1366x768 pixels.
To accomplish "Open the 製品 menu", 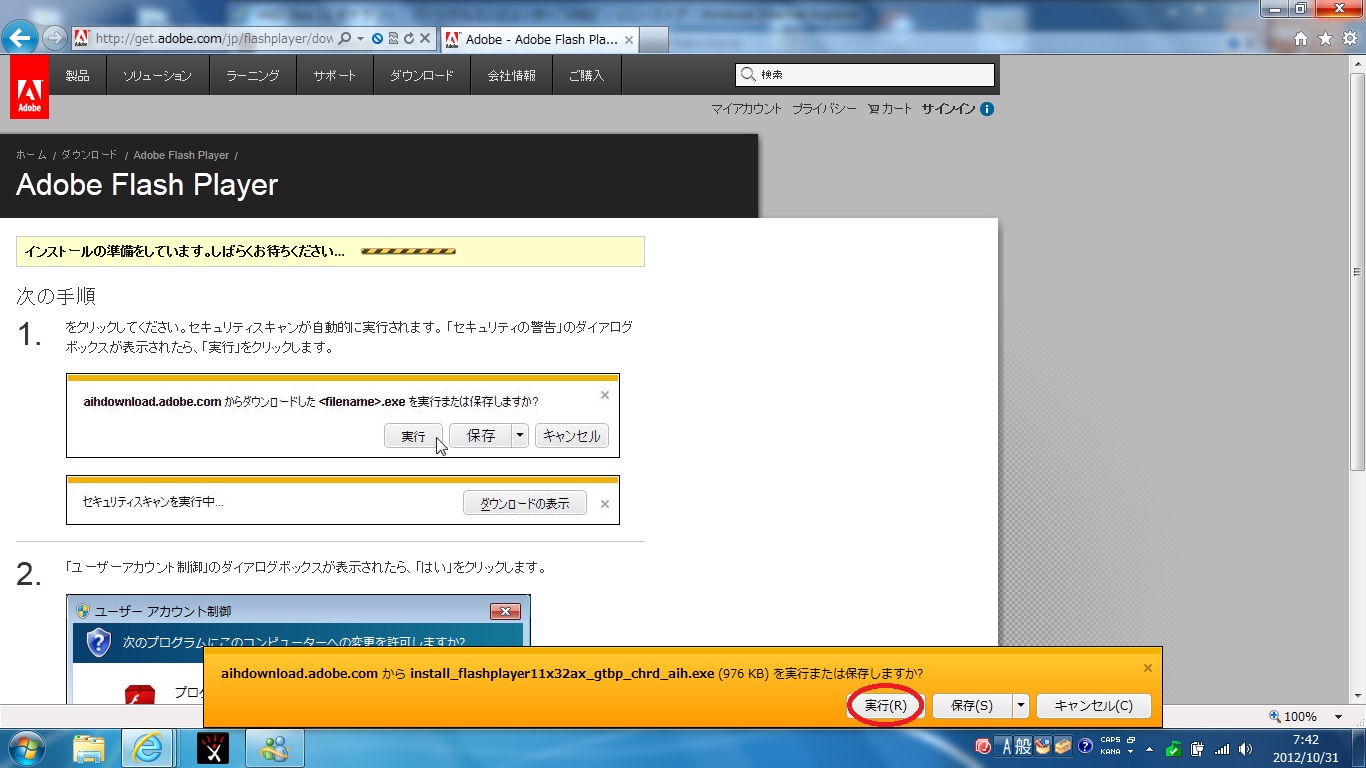I will coord(78,75).
